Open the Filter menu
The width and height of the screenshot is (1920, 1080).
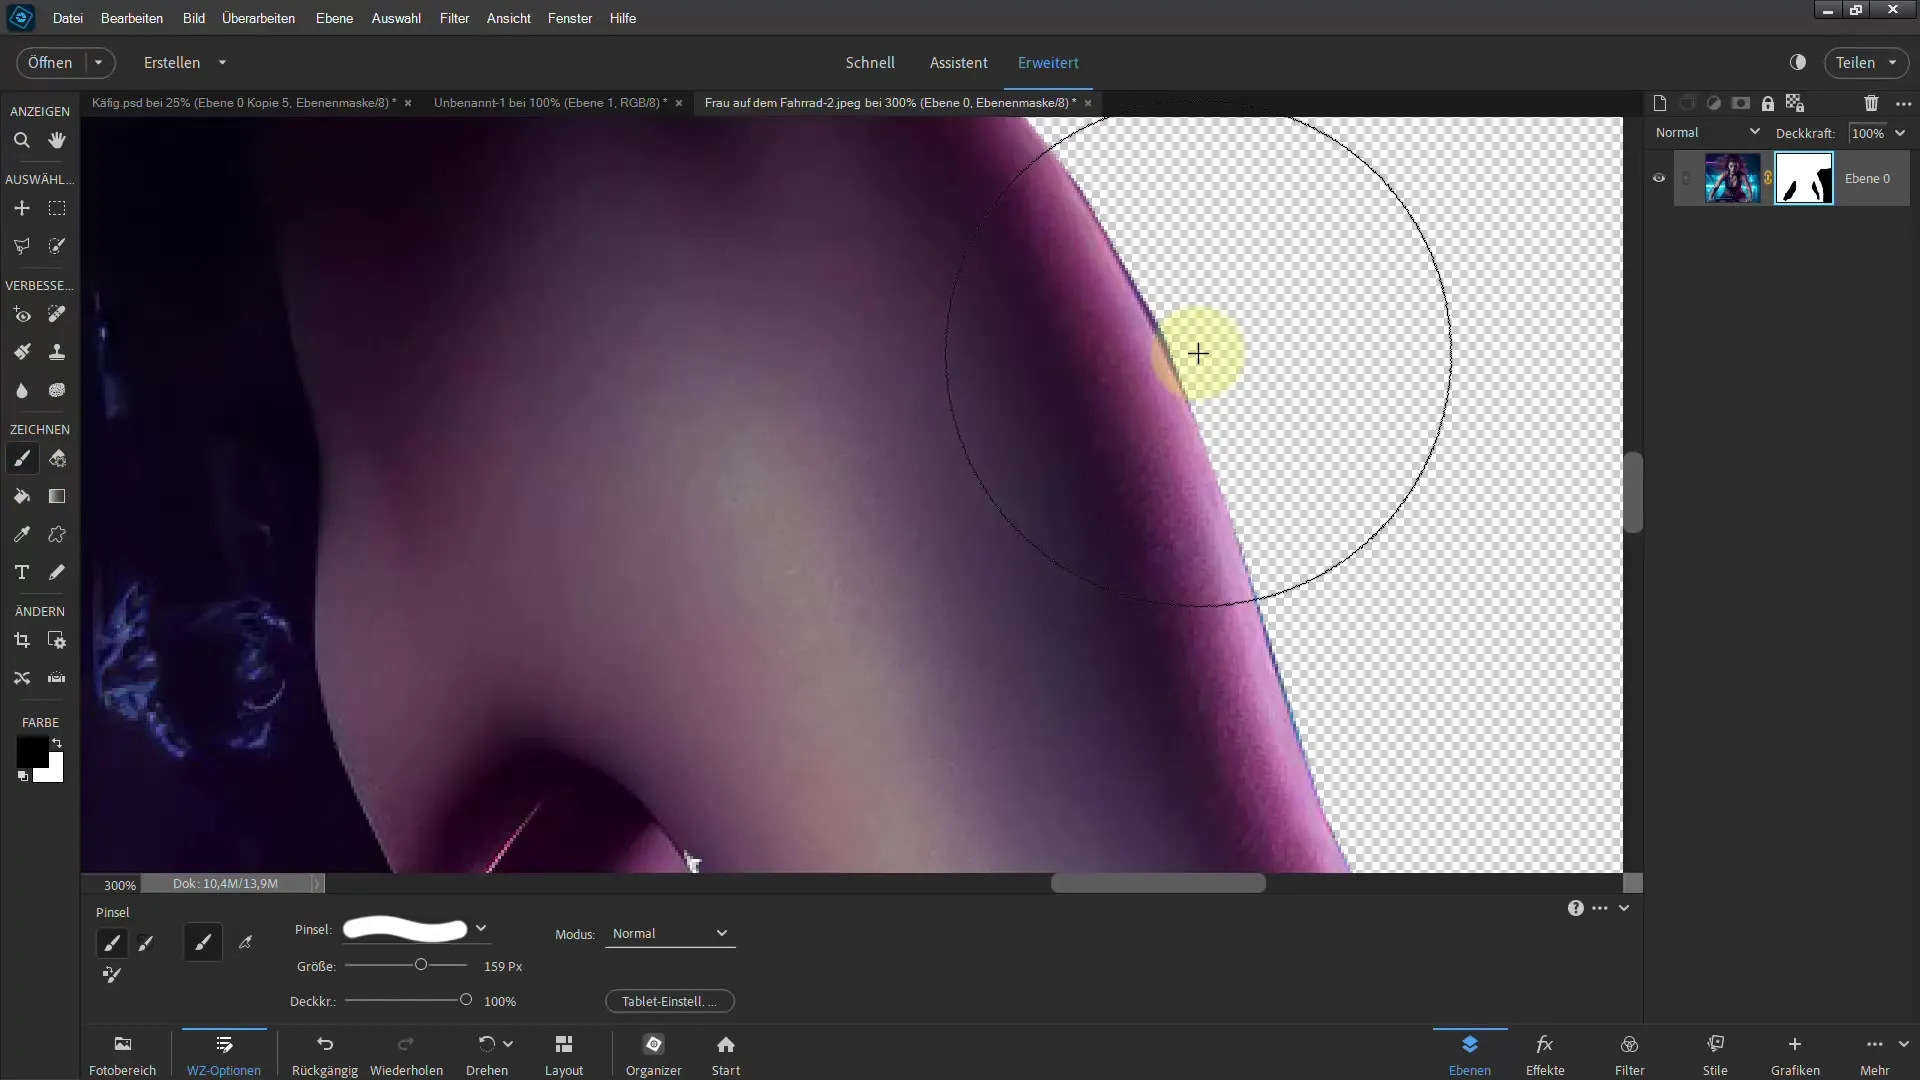coord(454,17)
